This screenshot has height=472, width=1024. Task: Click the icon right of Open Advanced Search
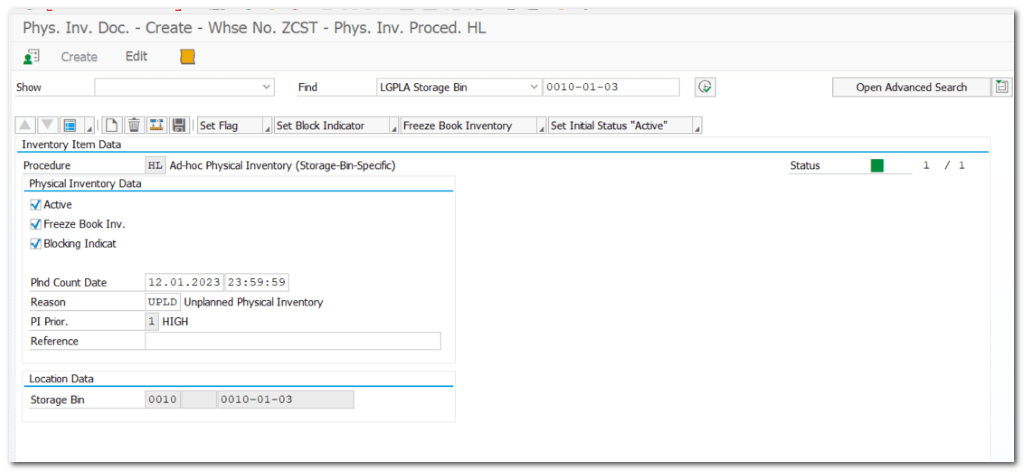point(1001,87)
